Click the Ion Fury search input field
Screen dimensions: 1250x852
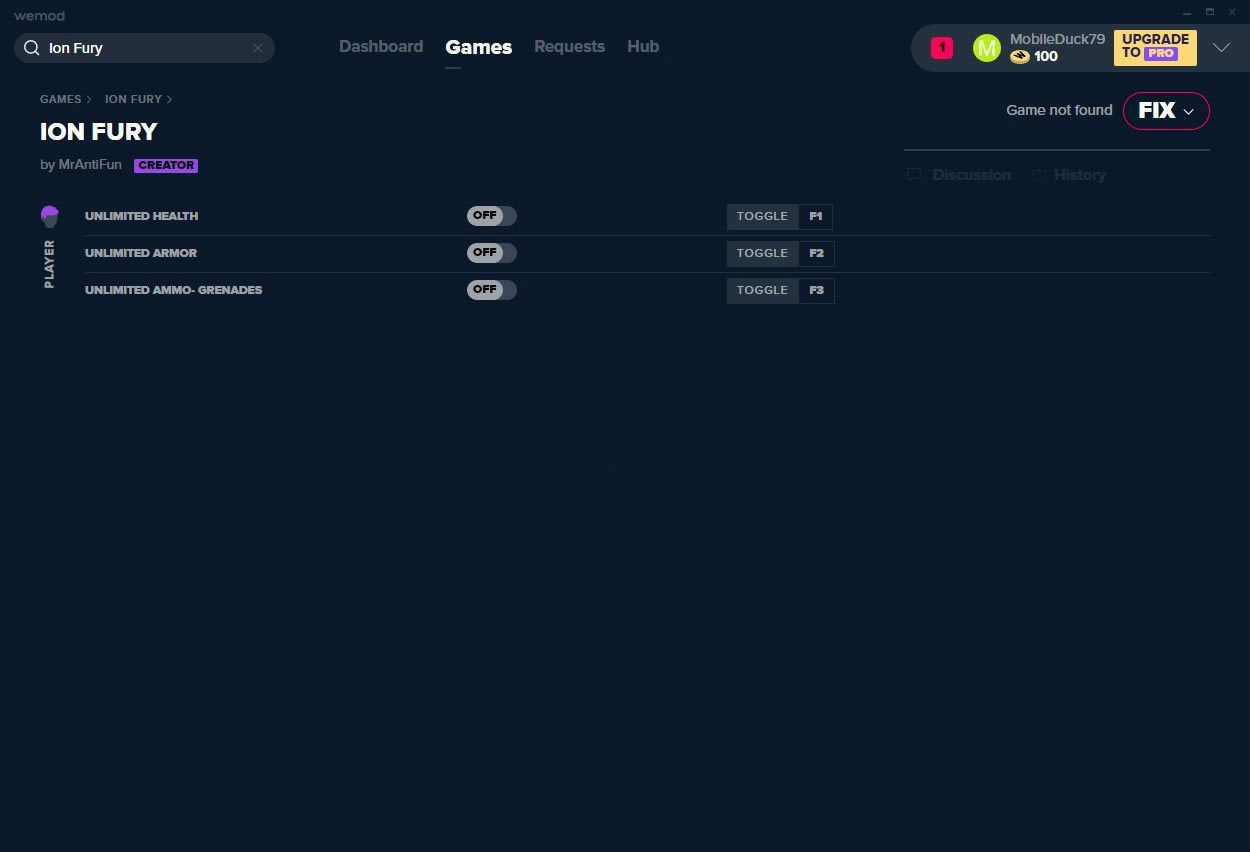coord(145,48)
